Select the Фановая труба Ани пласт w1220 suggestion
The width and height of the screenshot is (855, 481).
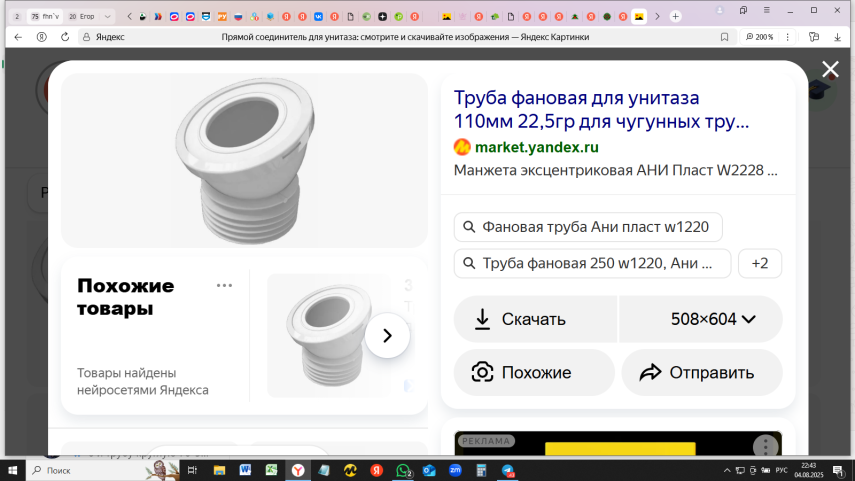[588, 227]
